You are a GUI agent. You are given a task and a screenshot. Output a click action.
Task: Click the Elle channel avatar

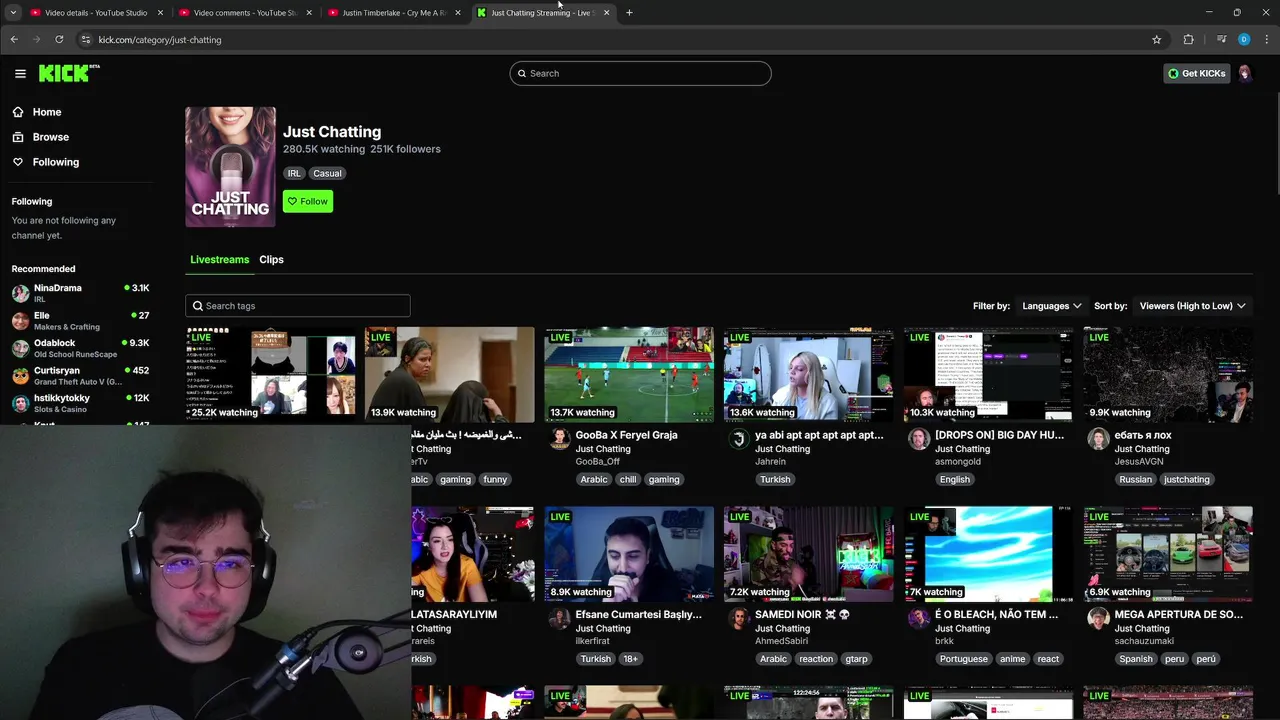20,321
